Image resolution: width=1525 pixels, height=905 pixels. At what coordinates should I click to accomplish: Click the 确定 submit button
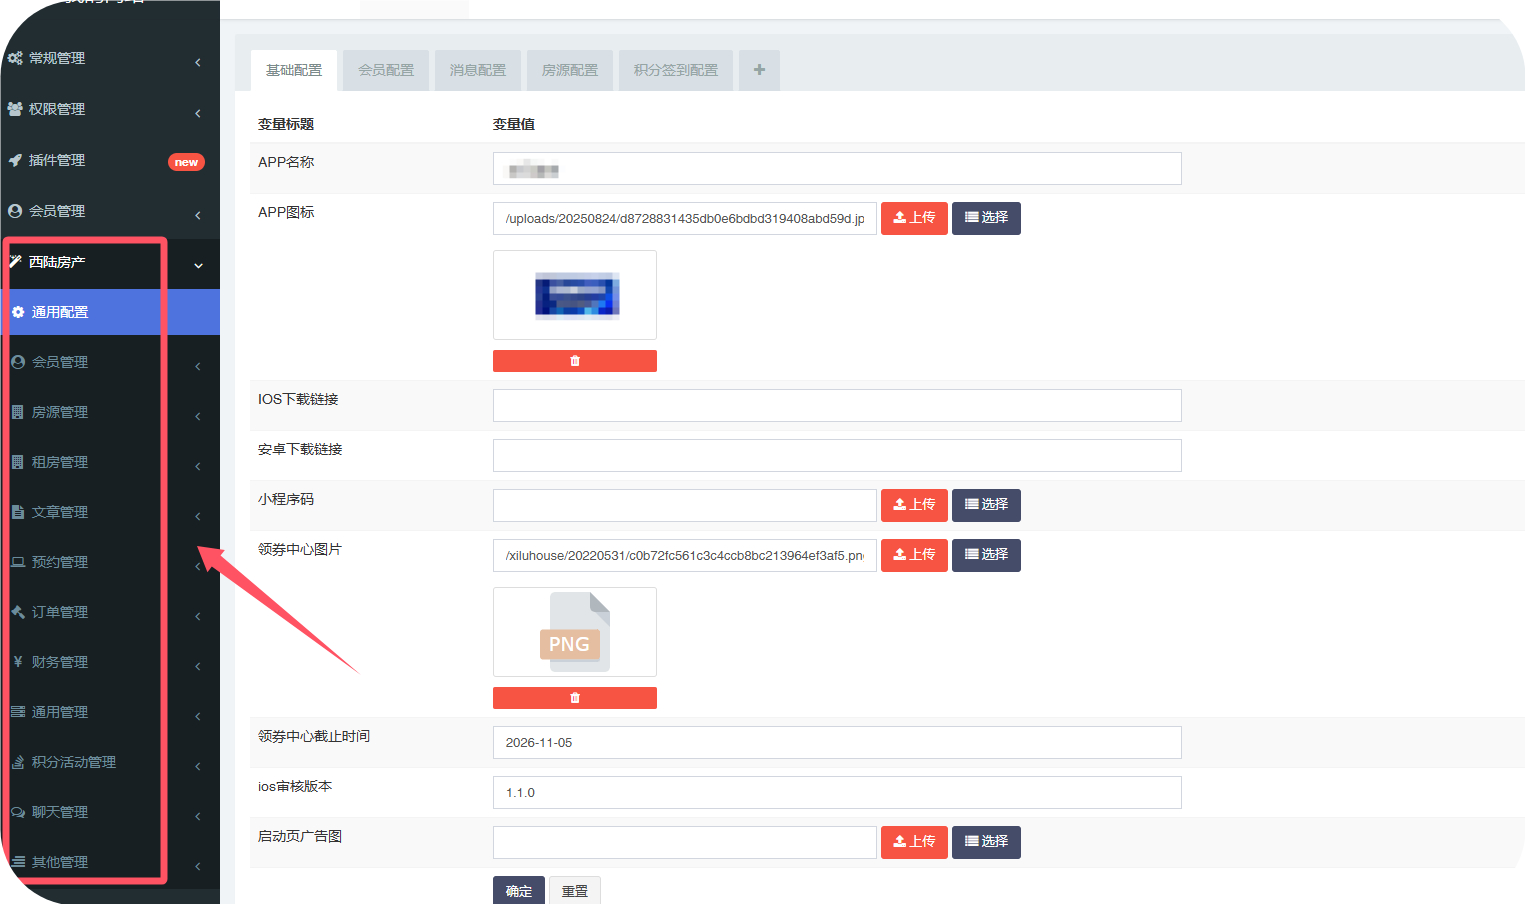point(518,890)
